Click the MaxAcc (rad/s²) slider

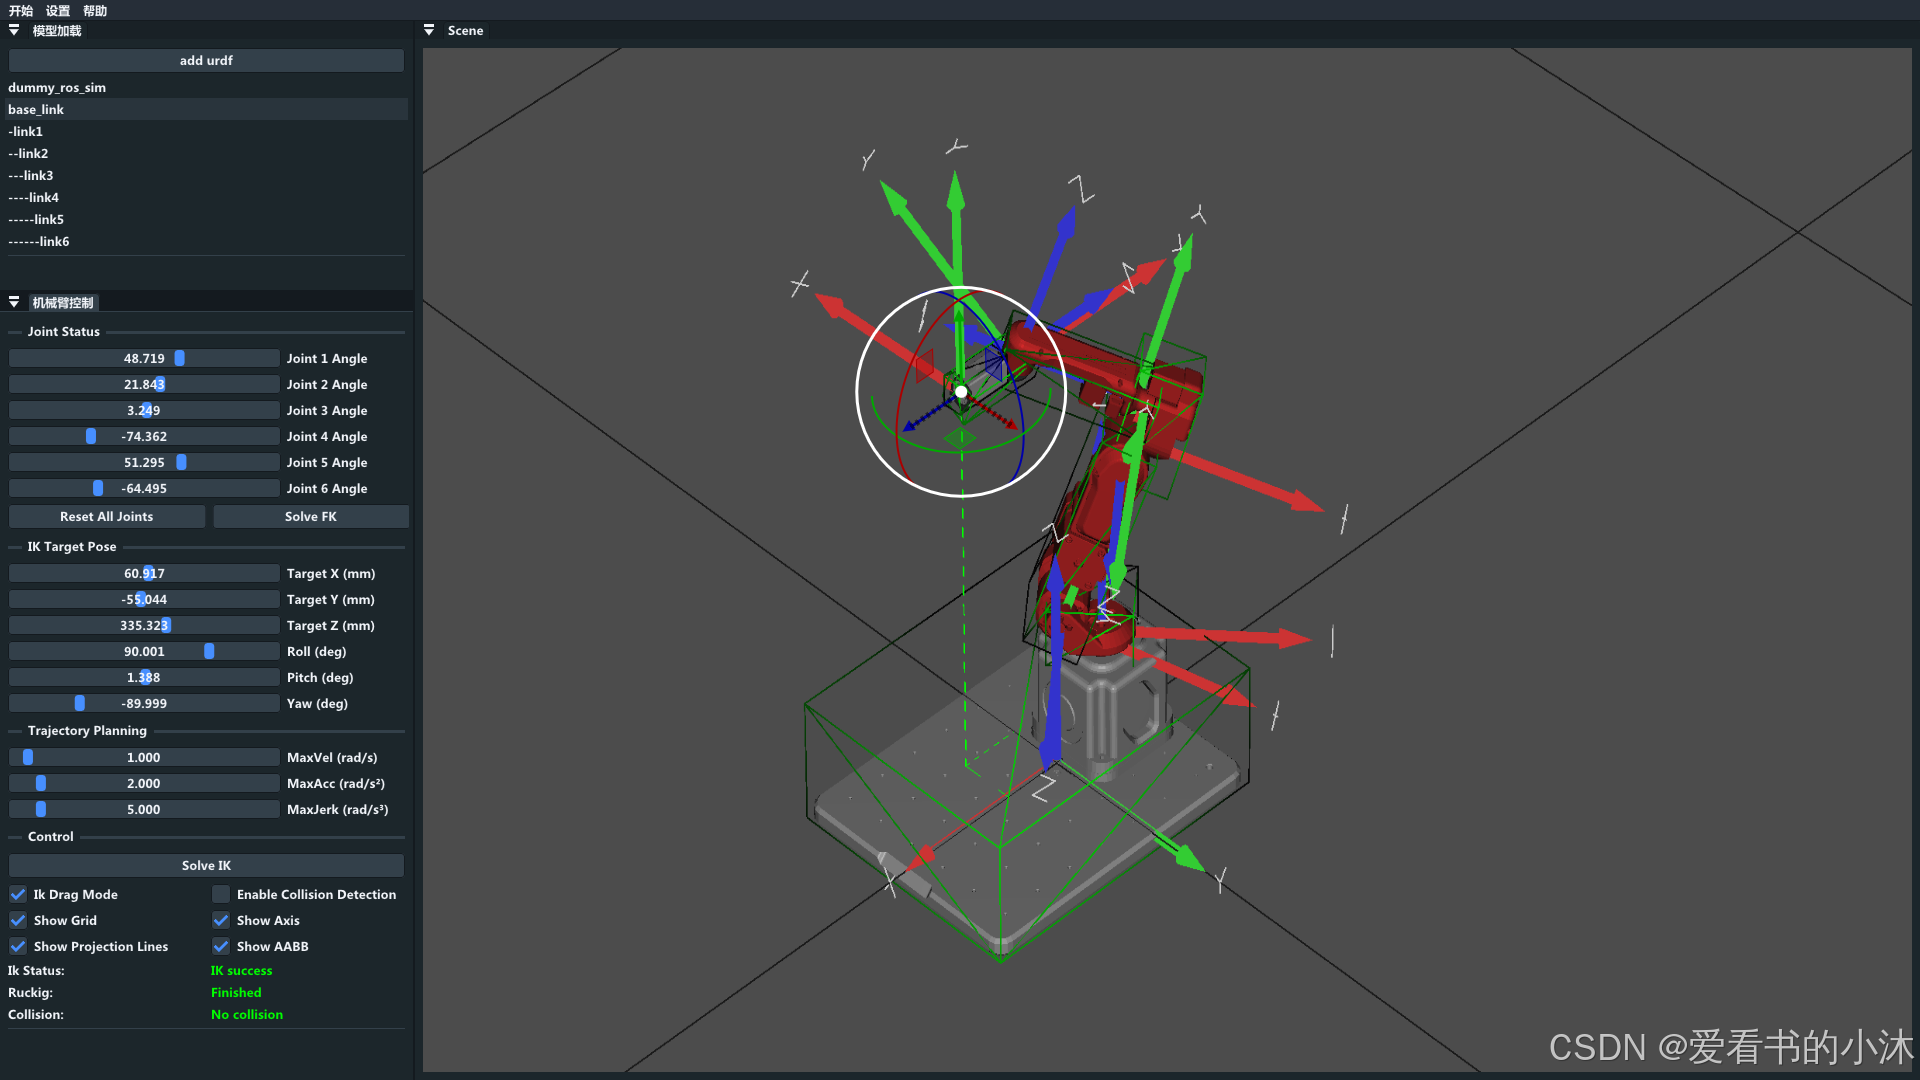coord(144,783)
